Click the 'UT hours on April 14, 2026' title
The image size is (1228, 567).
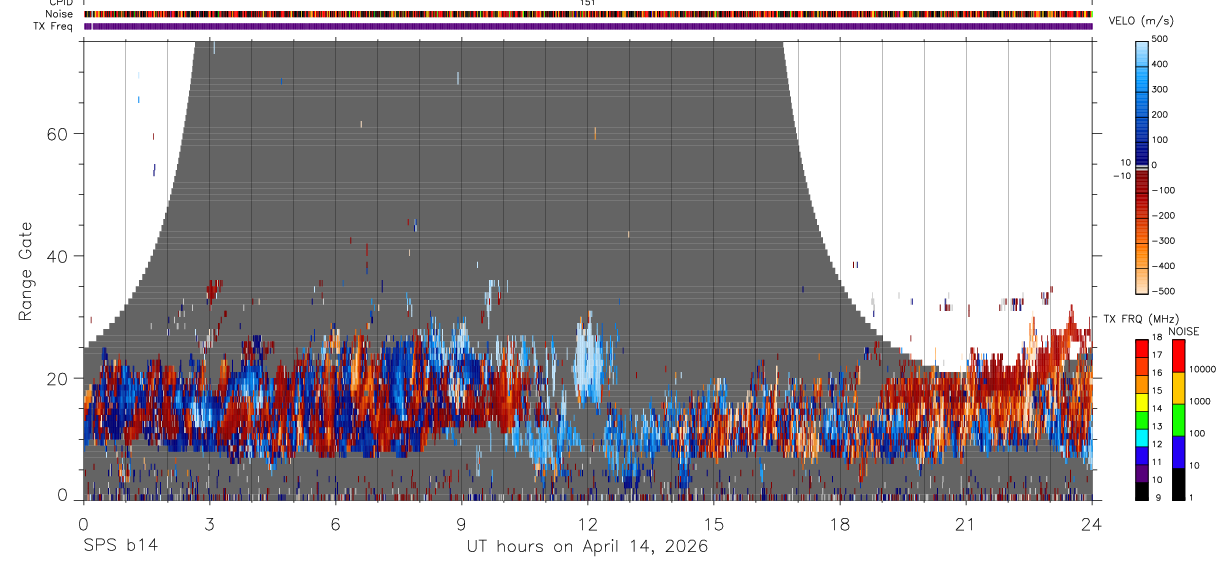587,546
